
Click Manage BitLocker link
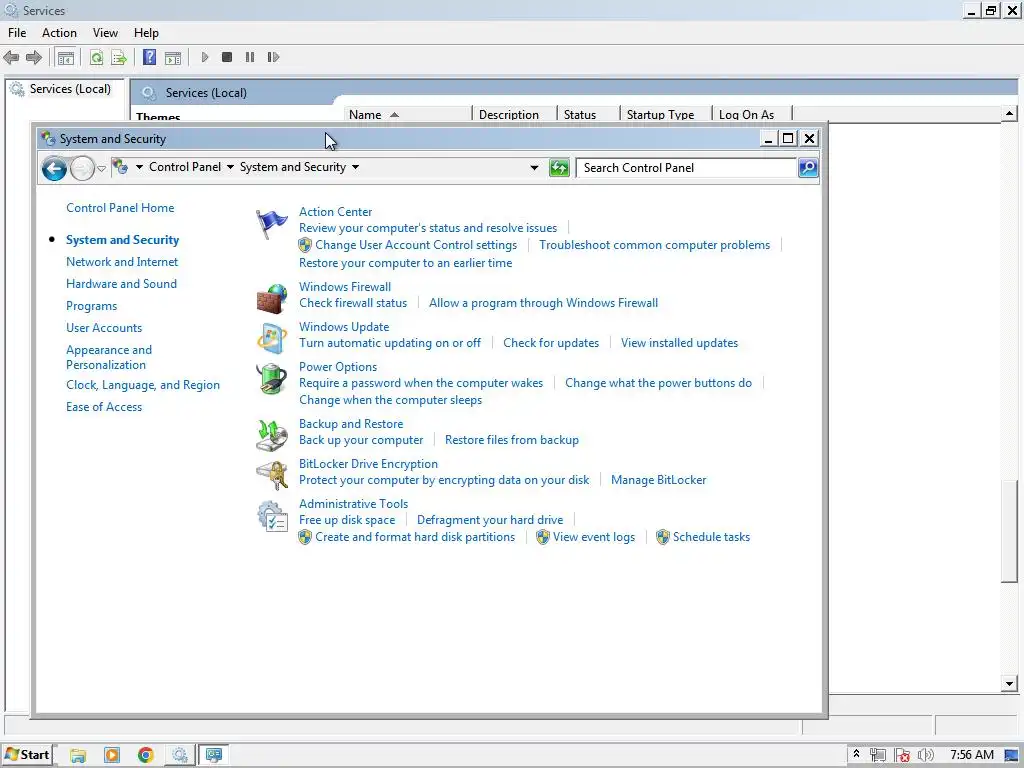658,480
